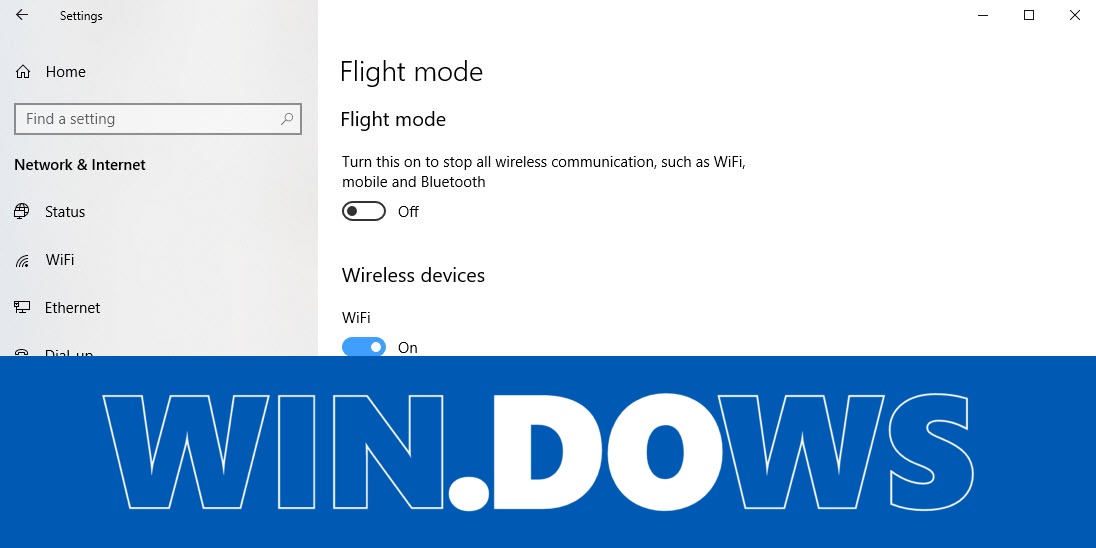Click the Find a setting search box
The width and height of the screenshot is (1096, 548).
pos(158,119)
